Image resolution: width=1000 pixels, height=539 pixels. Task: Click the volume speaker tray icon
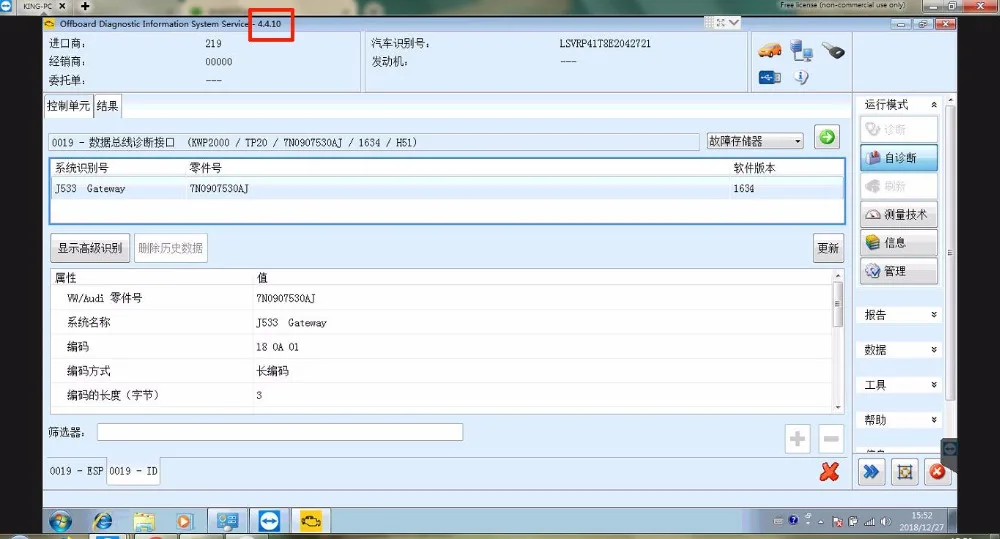885,522
